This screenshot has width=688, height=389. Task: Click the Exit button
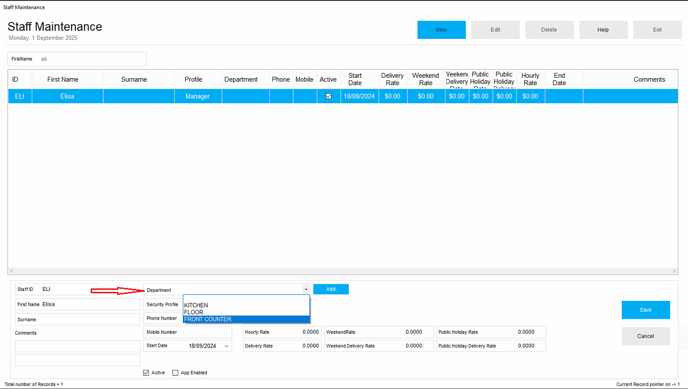657,30
